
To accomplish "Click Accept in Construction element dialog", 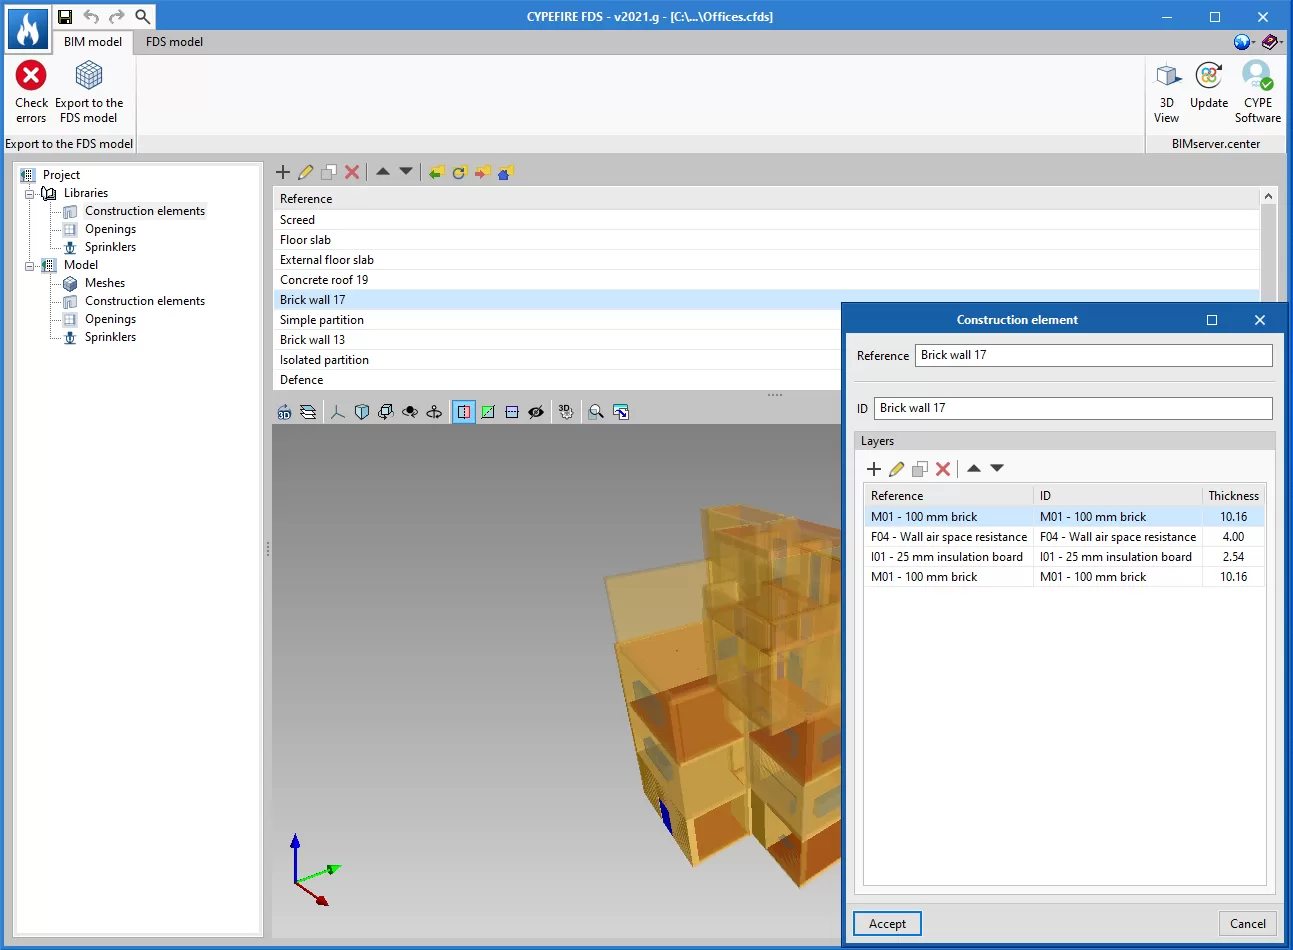I will pyautogui.click(x=887, y=924).
